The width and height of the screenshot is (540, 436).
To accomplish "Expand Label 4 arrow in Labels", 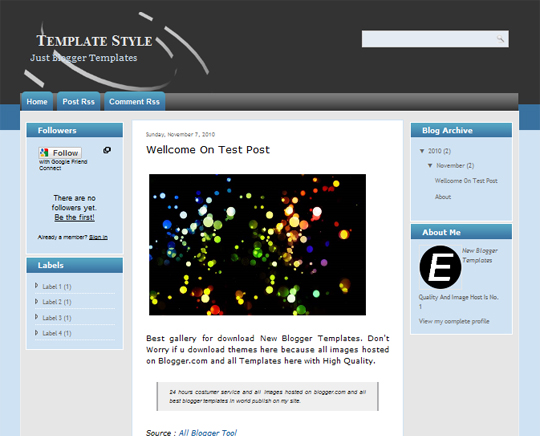I will tap(37, 333).
